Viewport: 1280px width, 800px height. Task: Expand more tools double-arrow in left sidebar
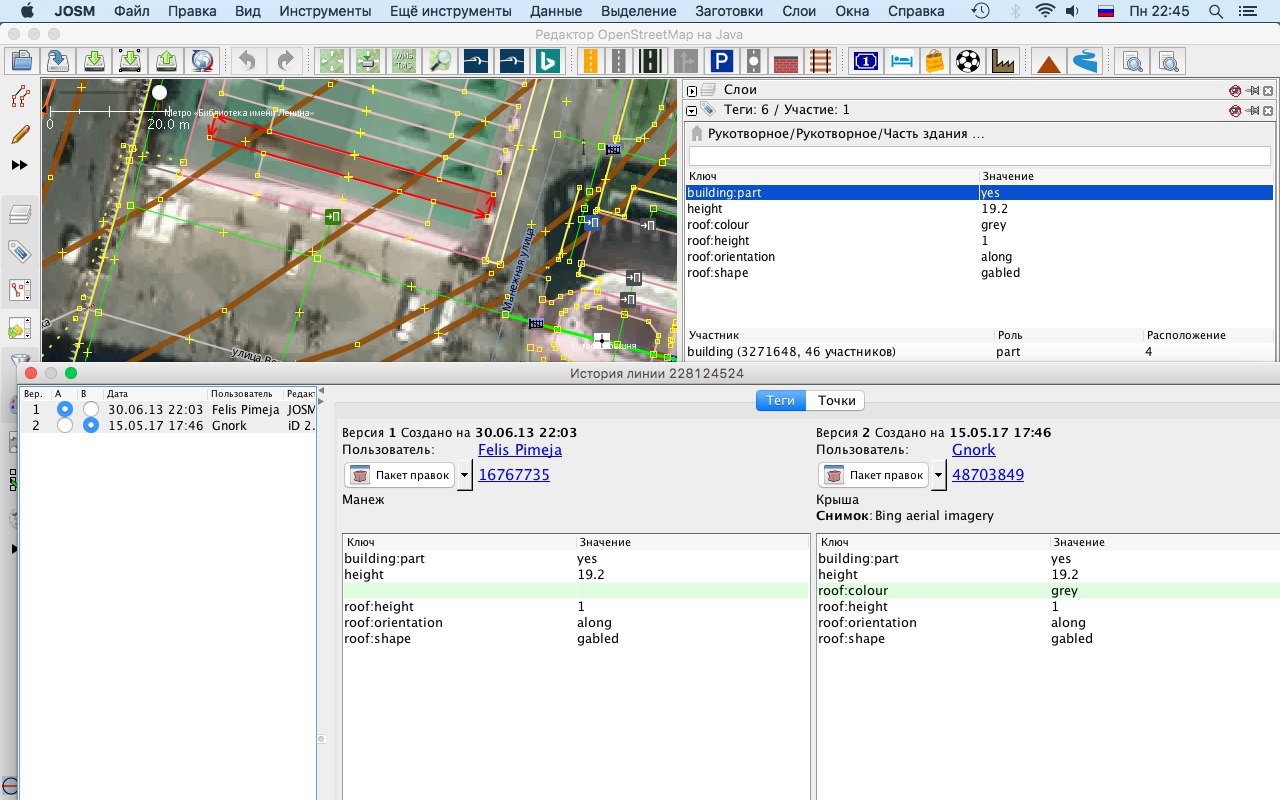[19, 165]
